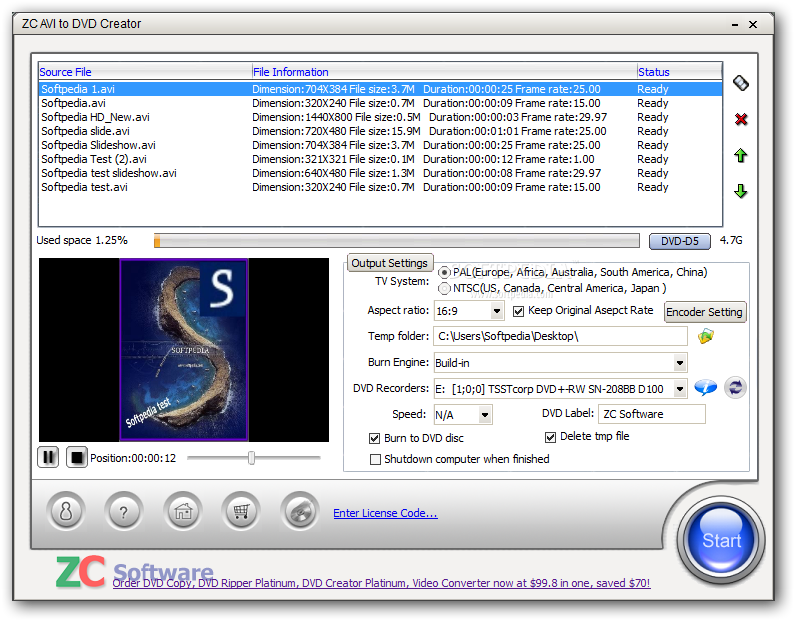Enable Shutdown computer when finished
Image resolution: width=795 pixels, height=621 pixels.
pyautogui.click(x=375, y=459)
